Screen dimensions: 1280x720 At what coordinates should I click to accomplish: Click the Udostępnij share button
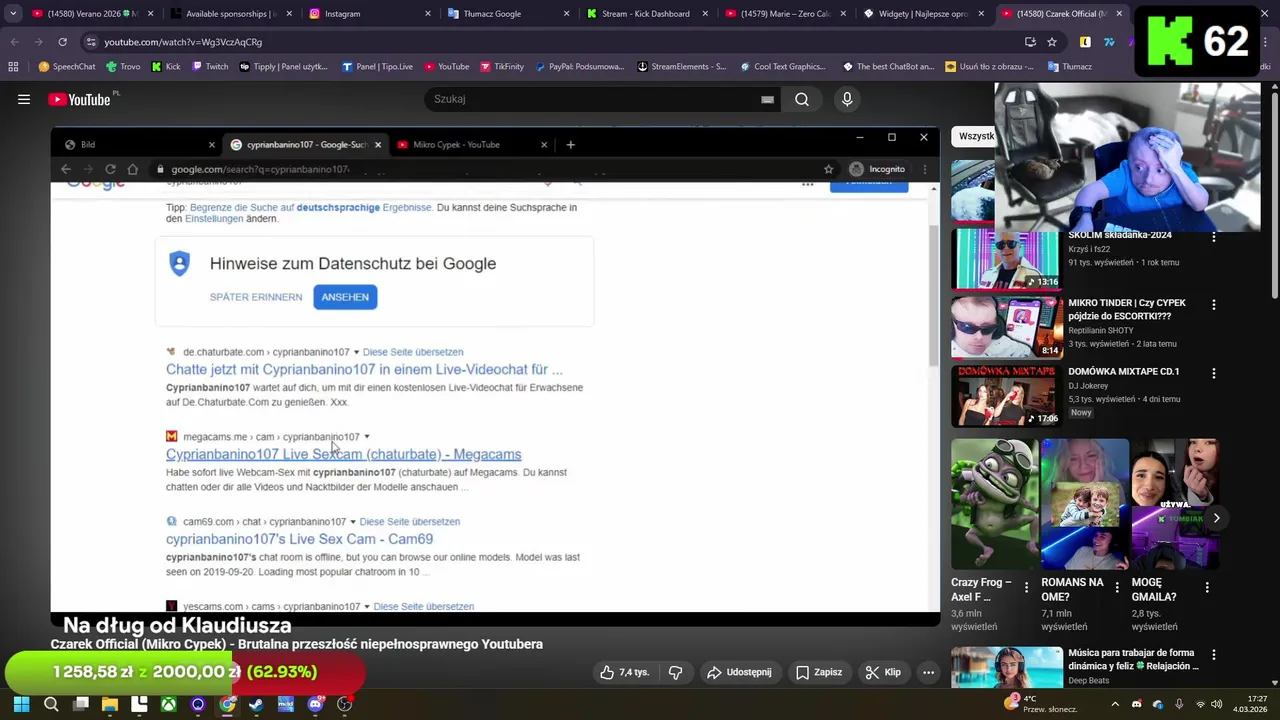[739, 673]
